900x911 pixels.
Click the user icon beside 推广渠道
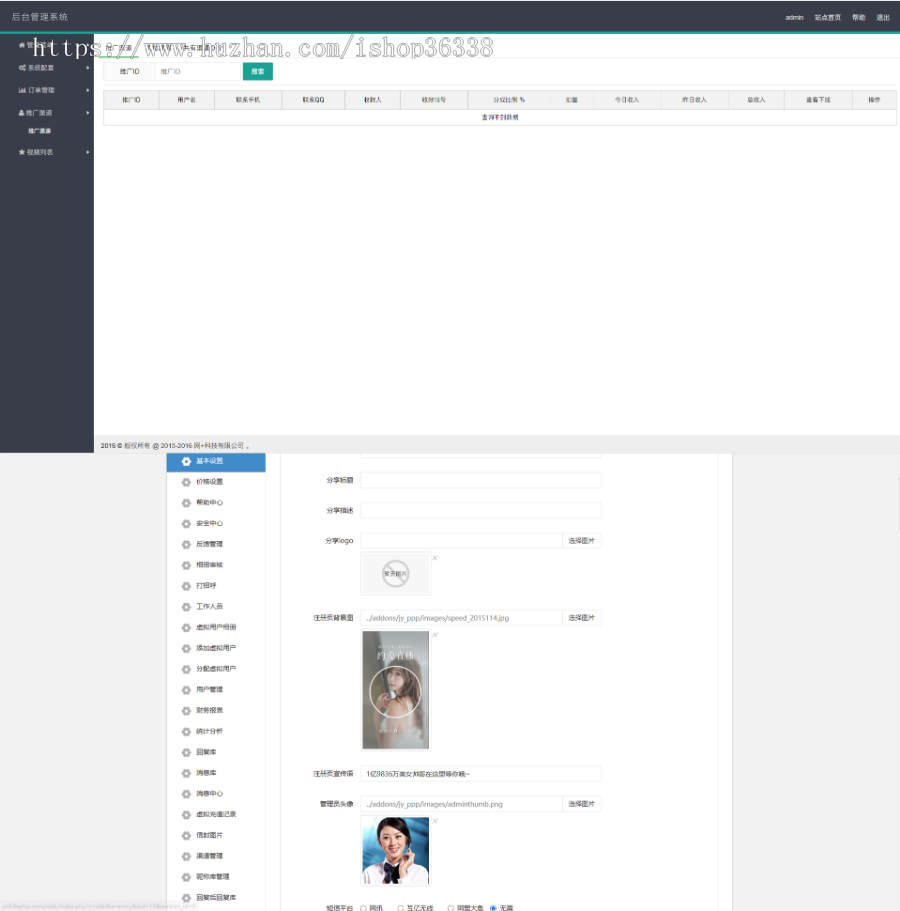pos(22,113)
